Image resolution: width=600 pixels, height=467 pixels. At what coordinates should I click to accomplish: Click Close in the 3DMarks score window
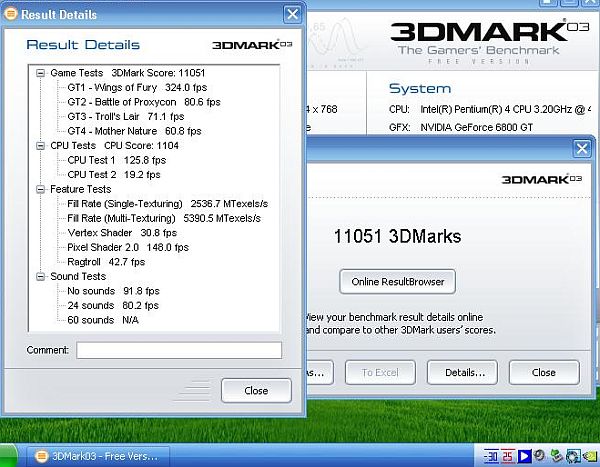(544, 372)
